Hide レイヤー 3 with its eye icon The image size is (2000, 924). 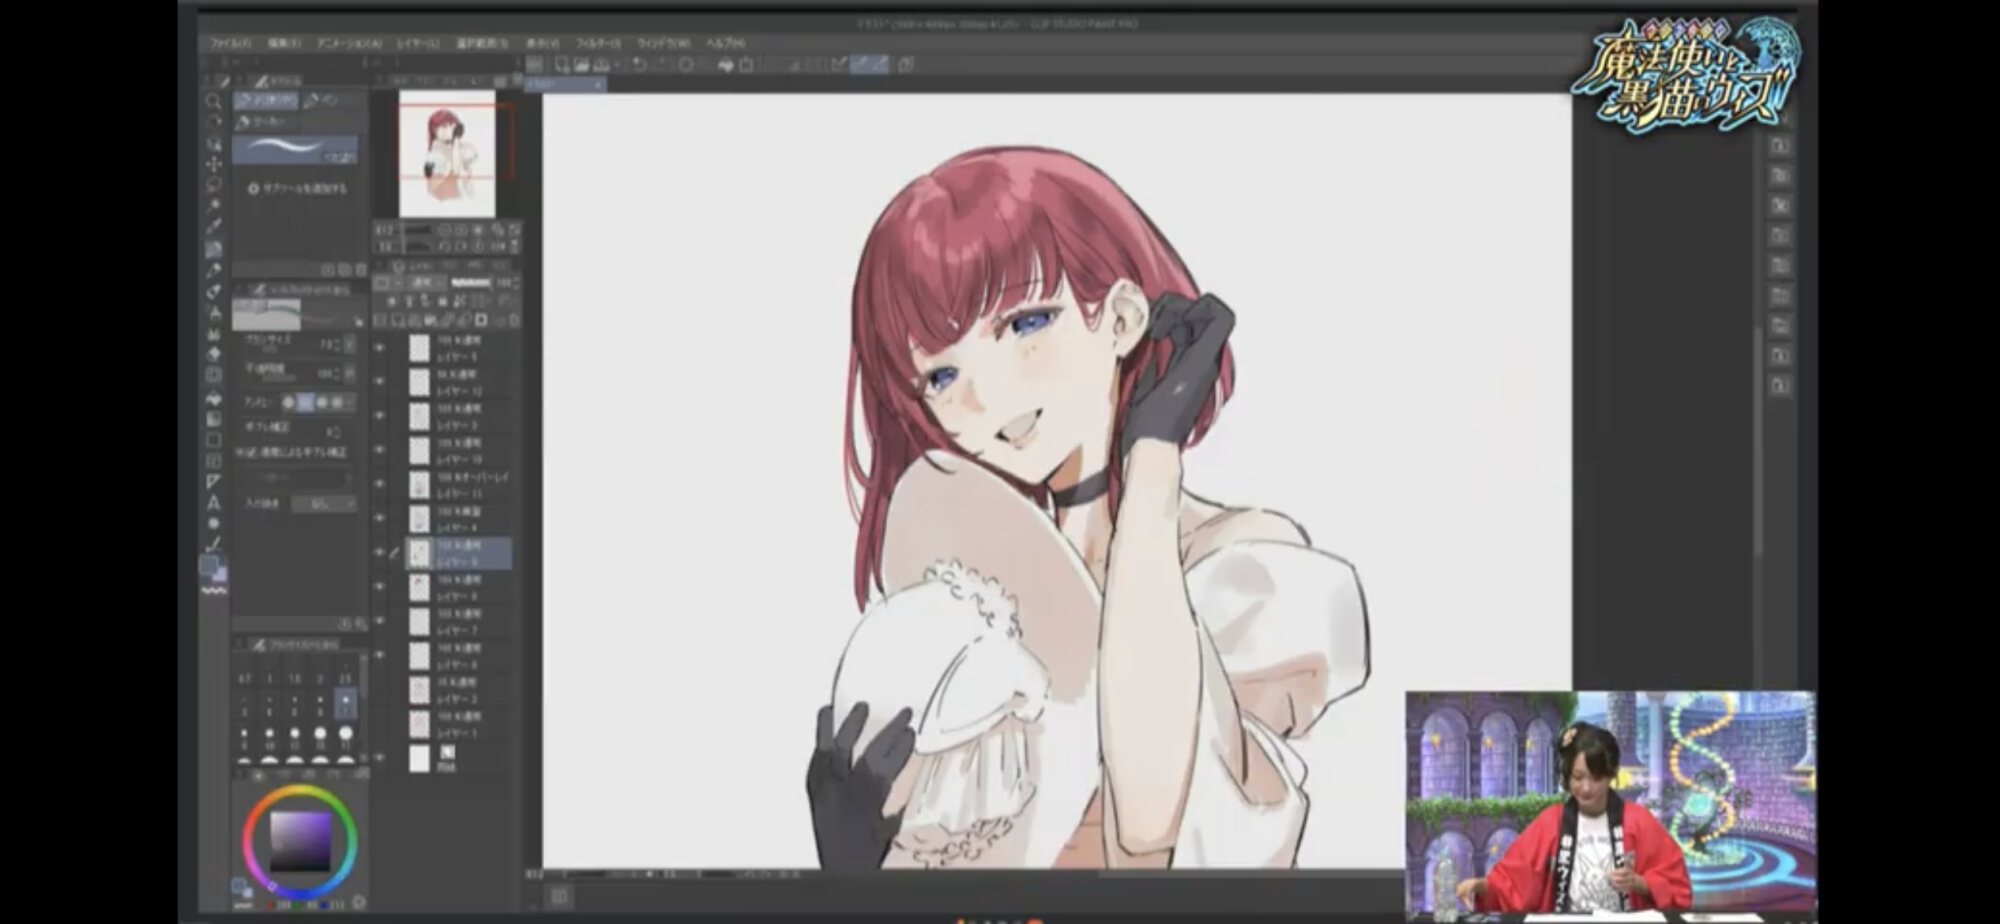tap(380, 415)
